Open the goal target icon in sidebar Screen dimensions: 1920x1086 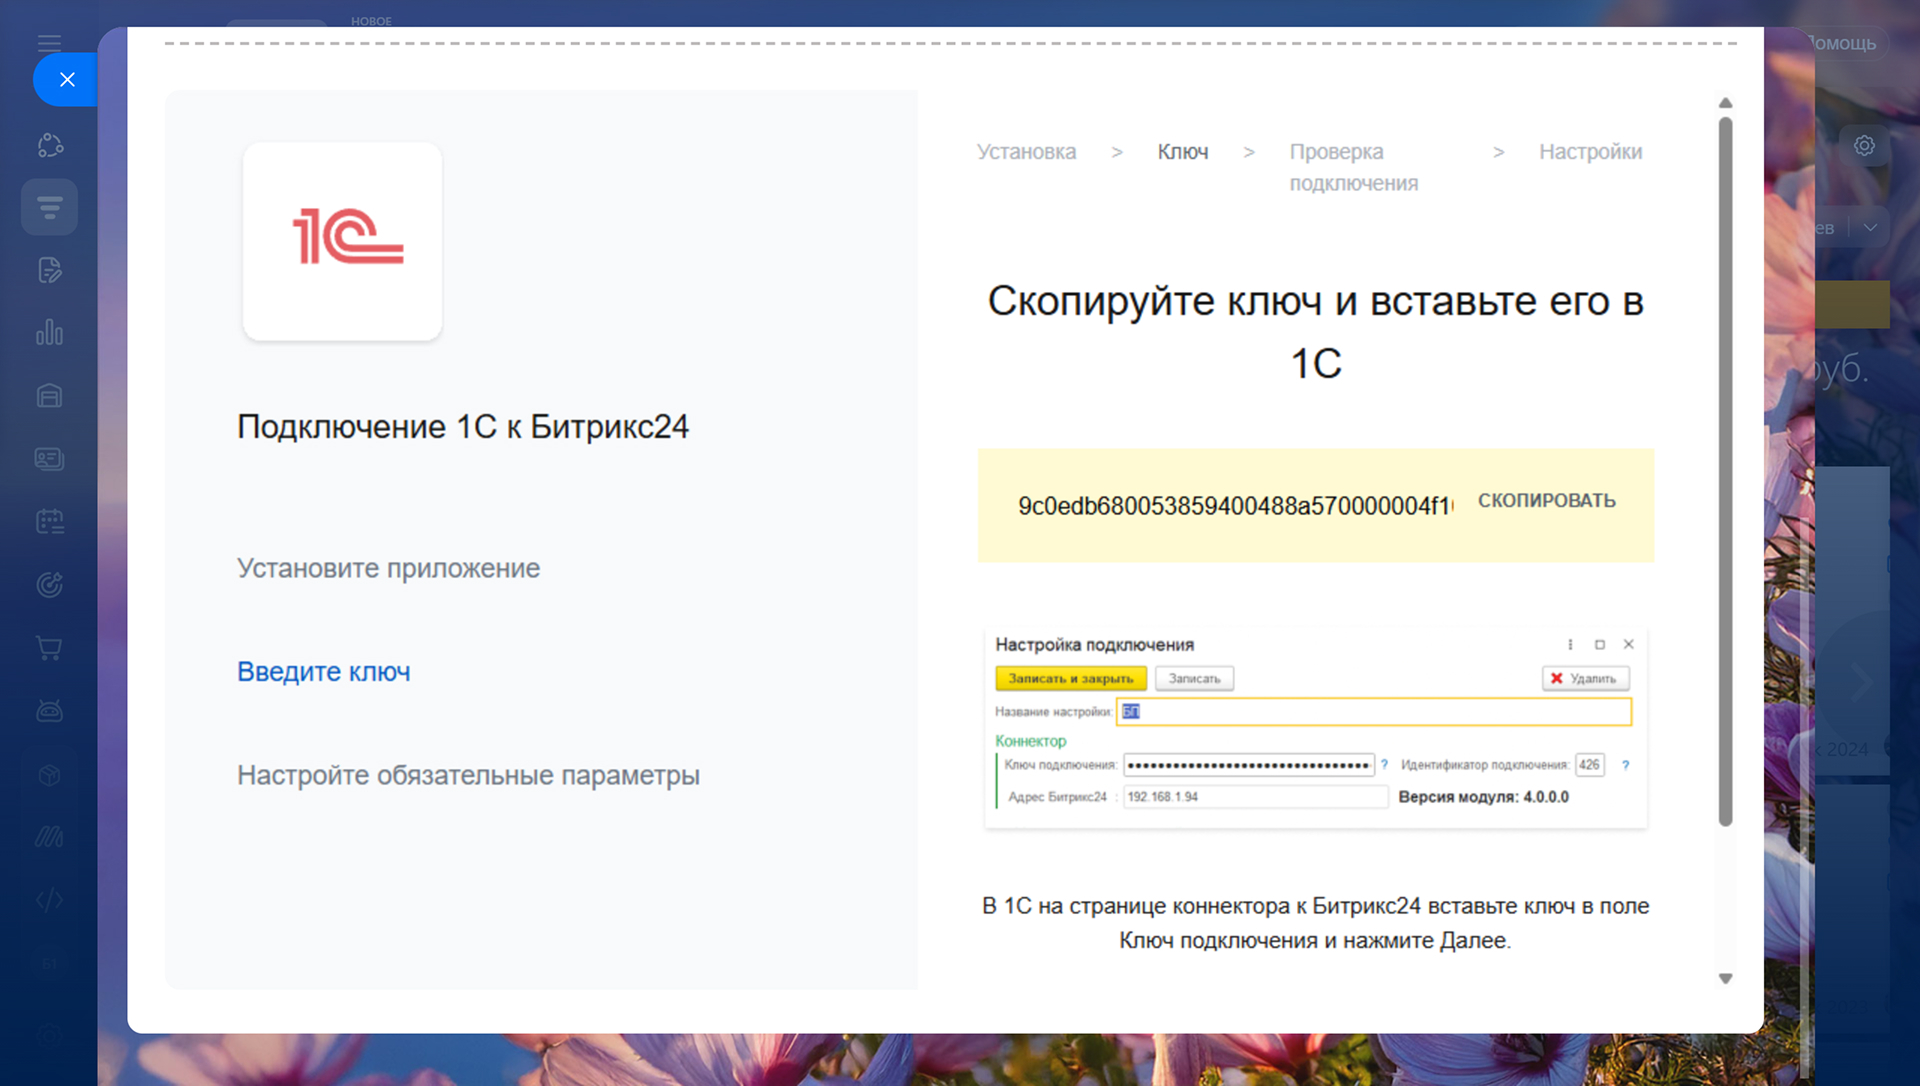click(50, 585)
